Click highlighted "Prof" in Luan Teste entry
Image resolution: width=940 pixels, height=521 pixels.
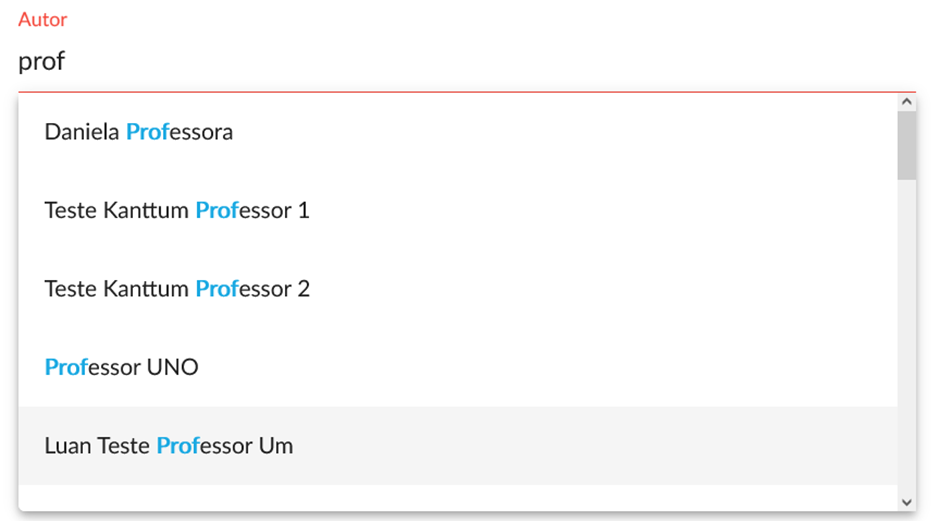click(178, 446)
